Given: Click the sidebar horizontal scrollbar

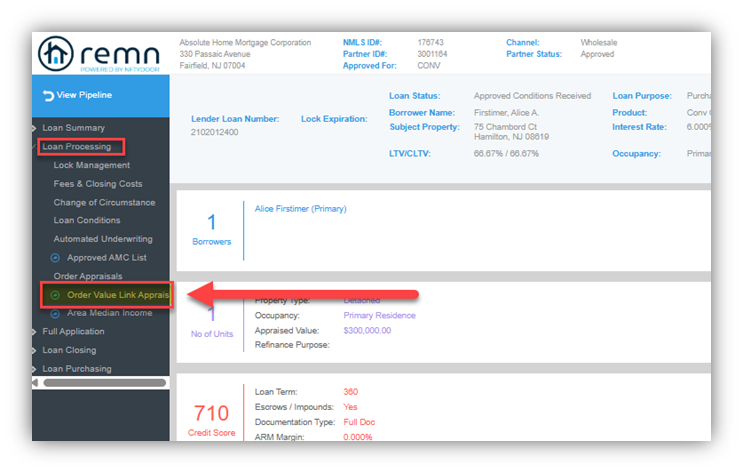Looking at the screenshot, I should click(104, 383).
